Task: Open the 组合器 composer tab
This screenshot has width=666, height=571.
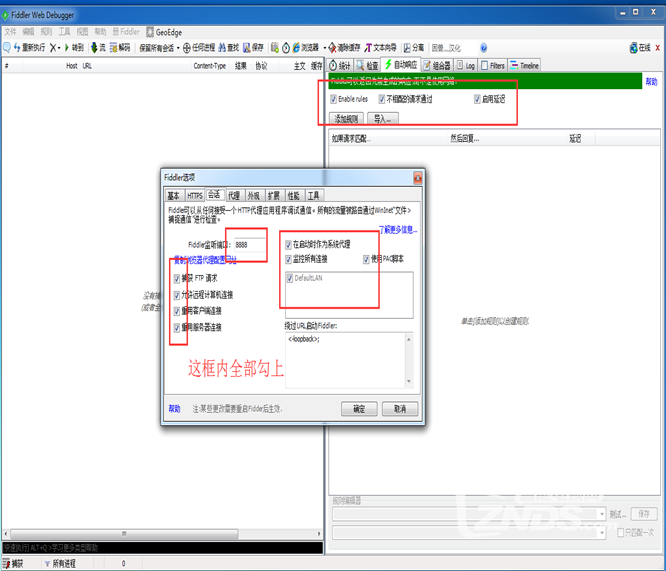Action: pos(437,65)
